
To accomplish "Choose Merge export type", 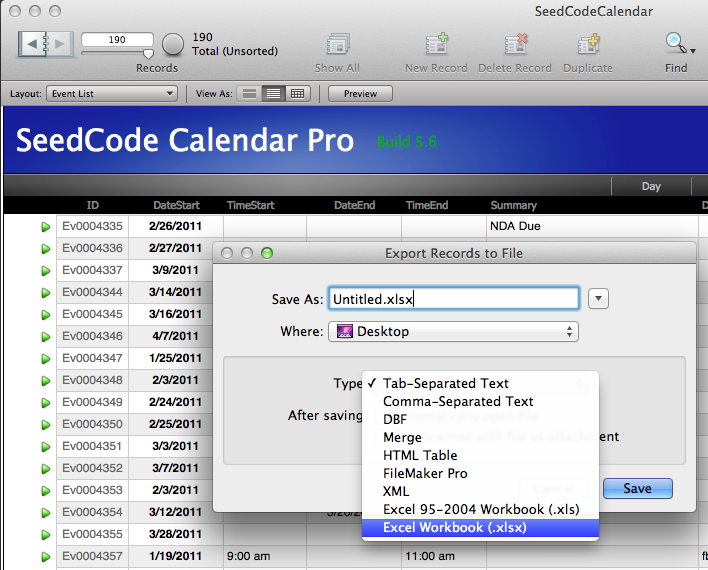I will point(480,438).
